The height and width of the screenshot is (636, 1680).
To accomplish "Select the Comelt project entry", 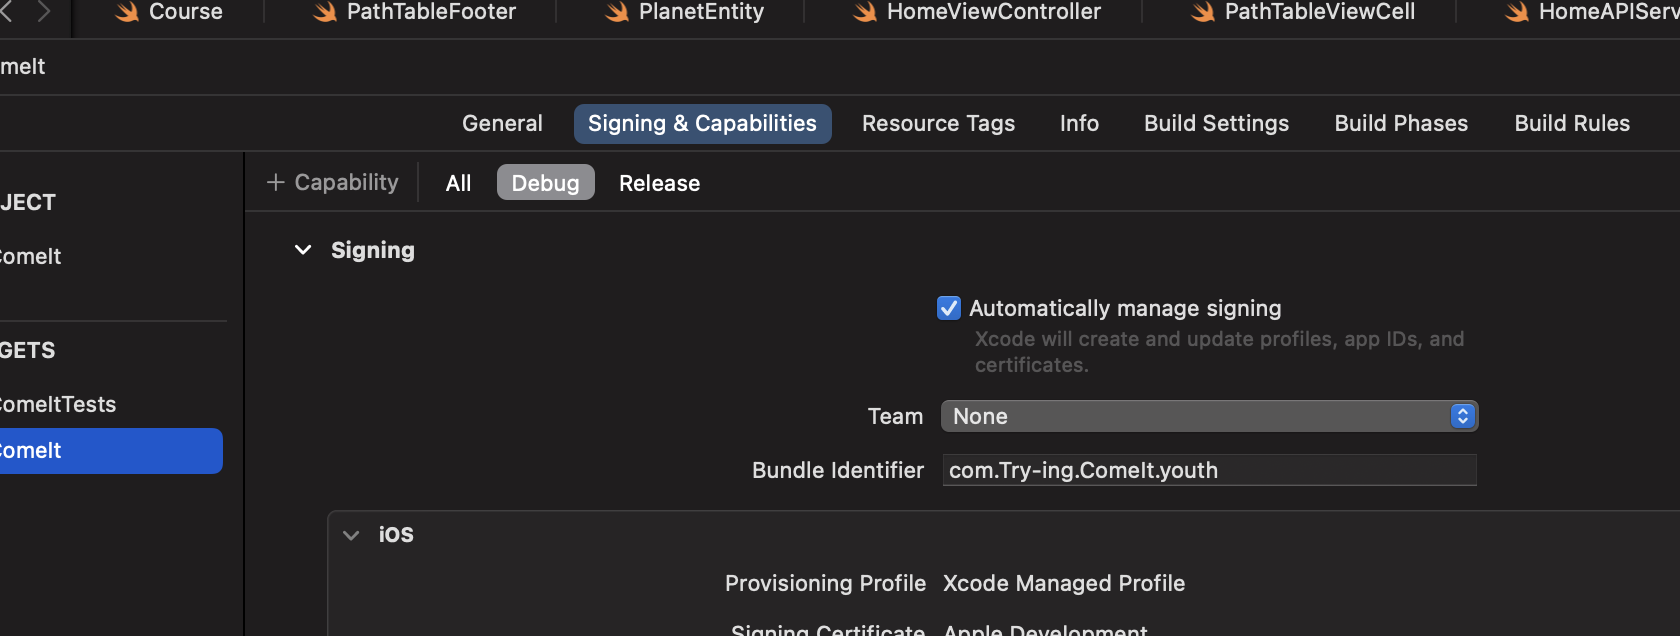I will pyautogui.click(x=31, y=256).
